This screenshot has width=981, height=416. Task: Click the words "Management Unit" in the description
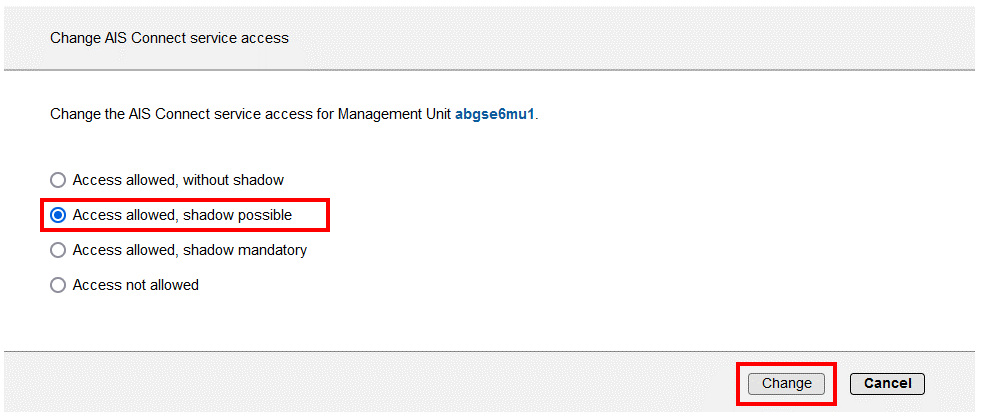(394, 115)
